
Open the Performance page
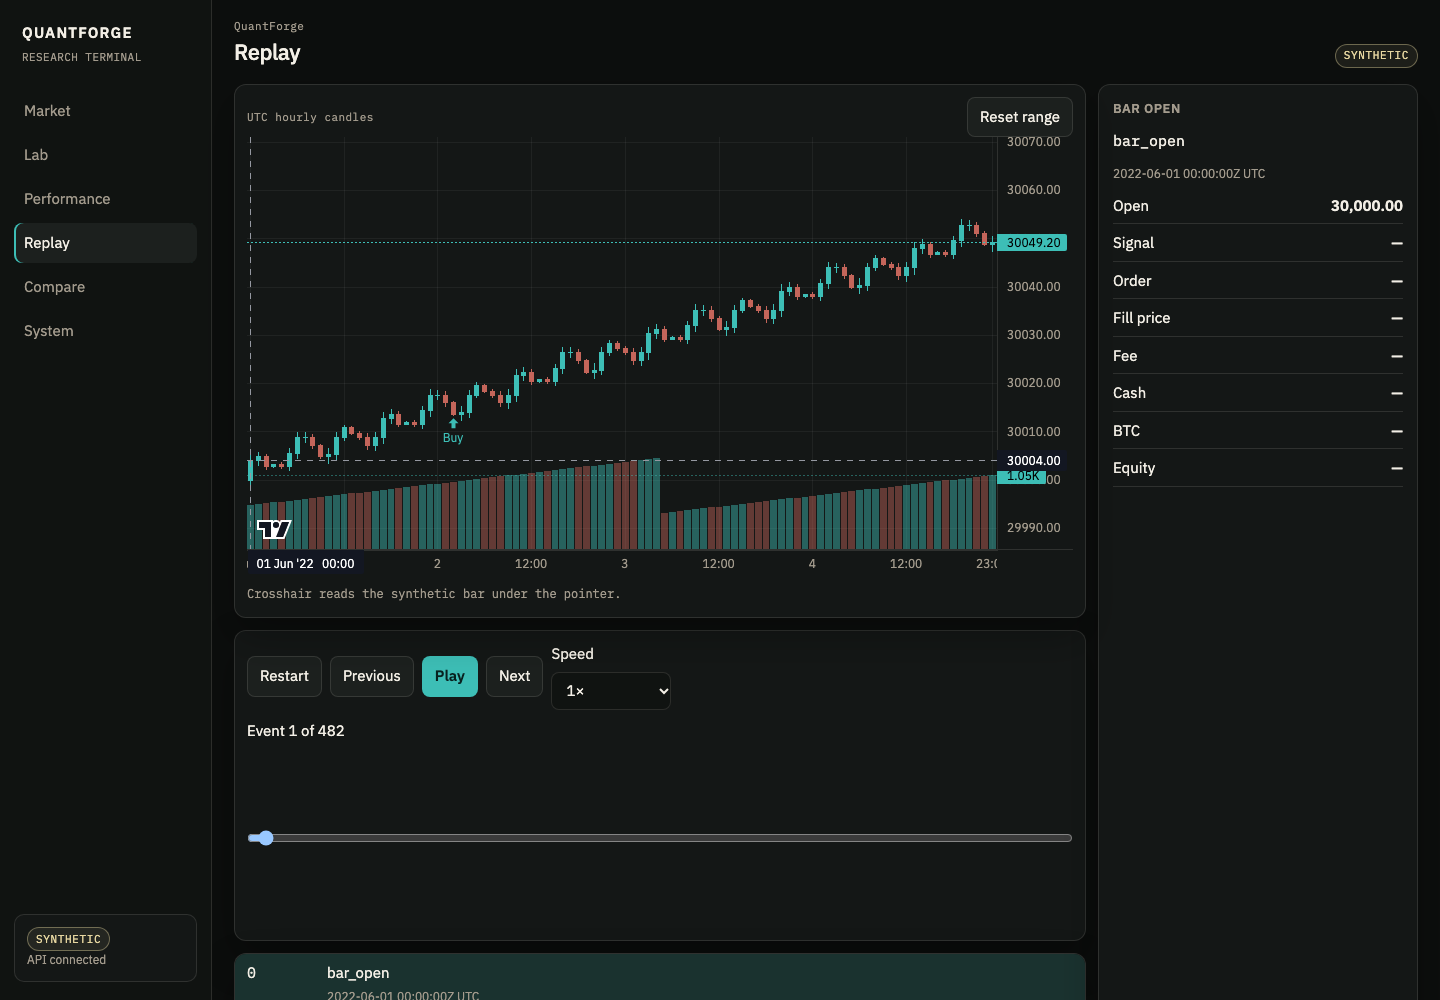pos(105,199)
